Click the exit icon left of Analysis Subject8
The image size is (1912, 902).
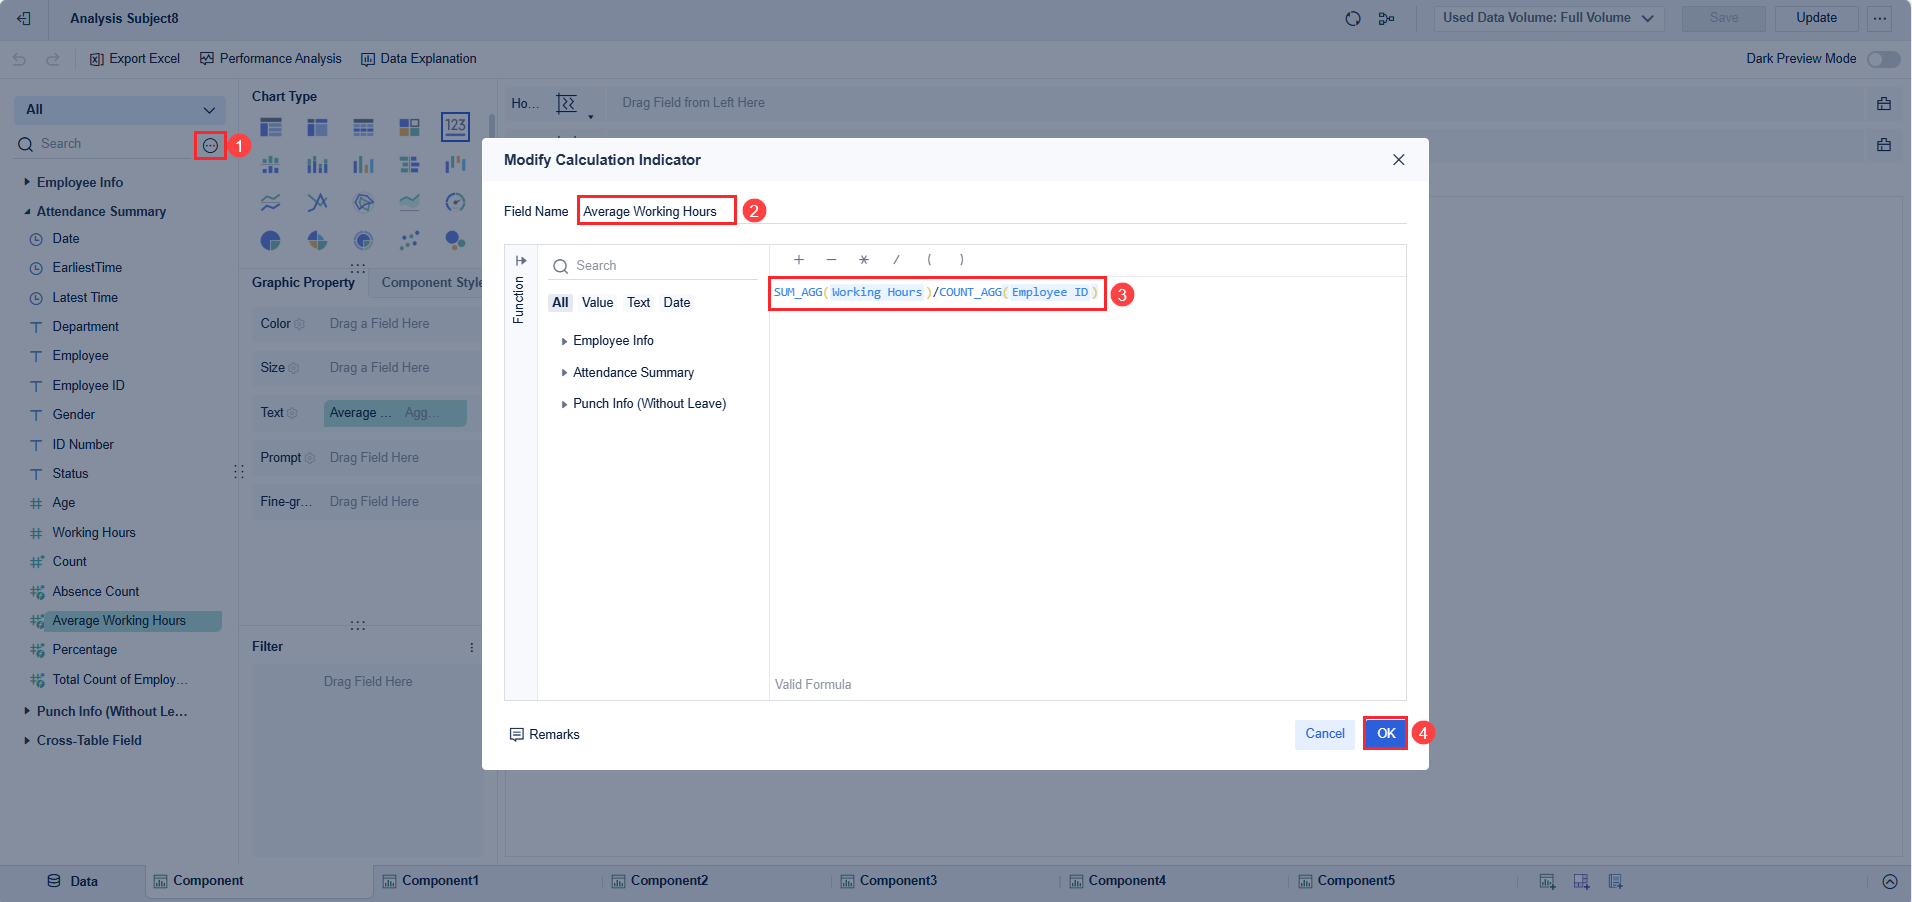[24, 18]
